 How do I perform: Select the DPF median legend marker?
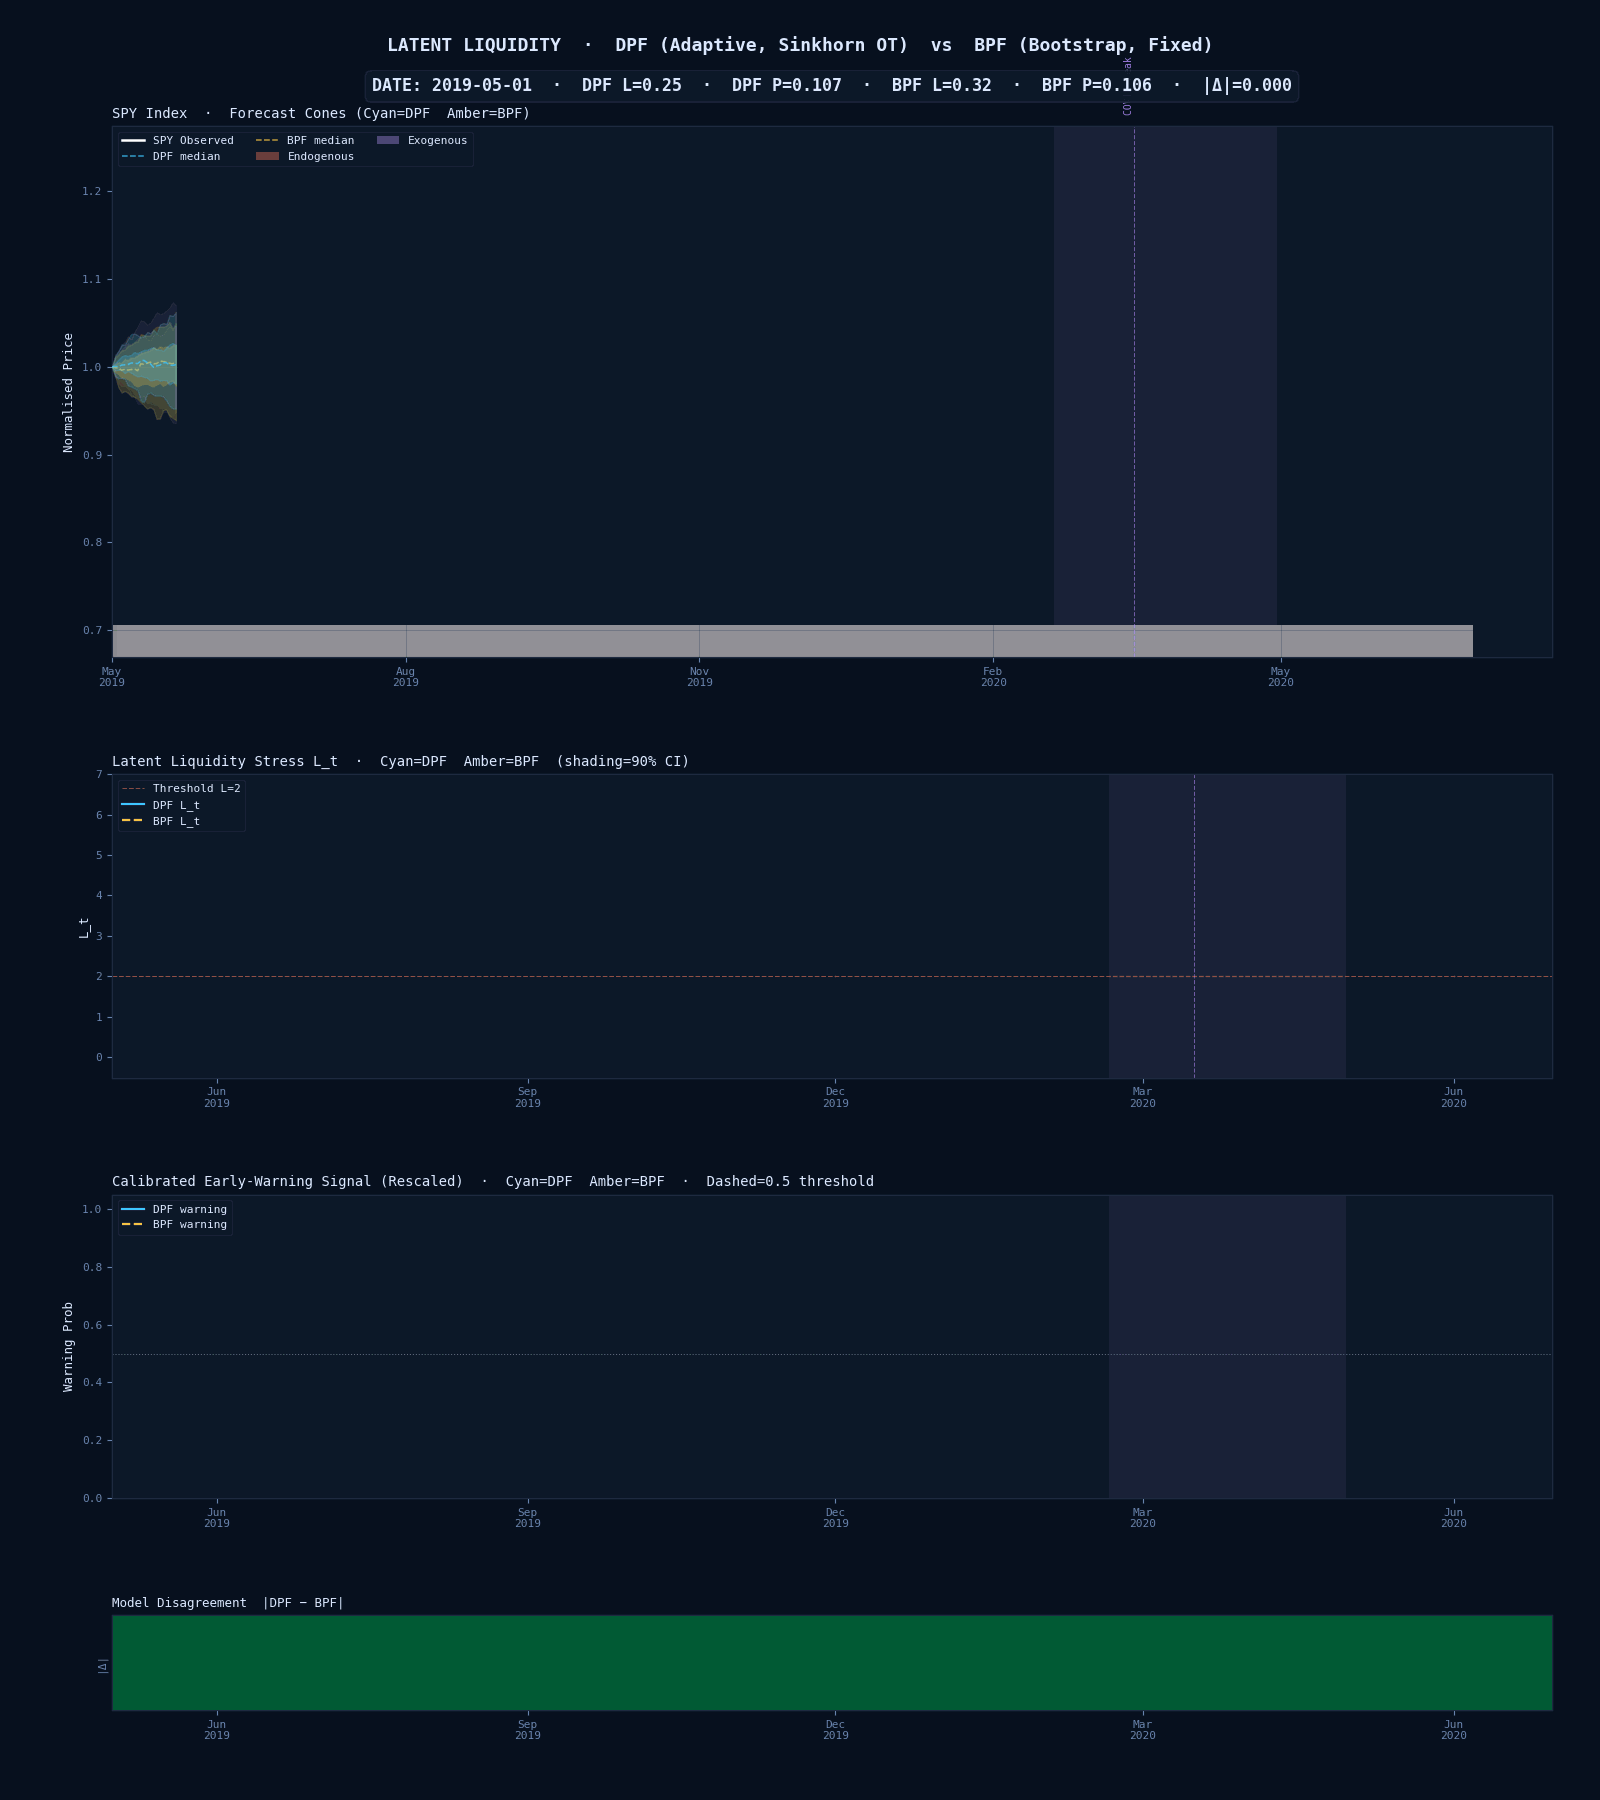(x=135, y=156)
